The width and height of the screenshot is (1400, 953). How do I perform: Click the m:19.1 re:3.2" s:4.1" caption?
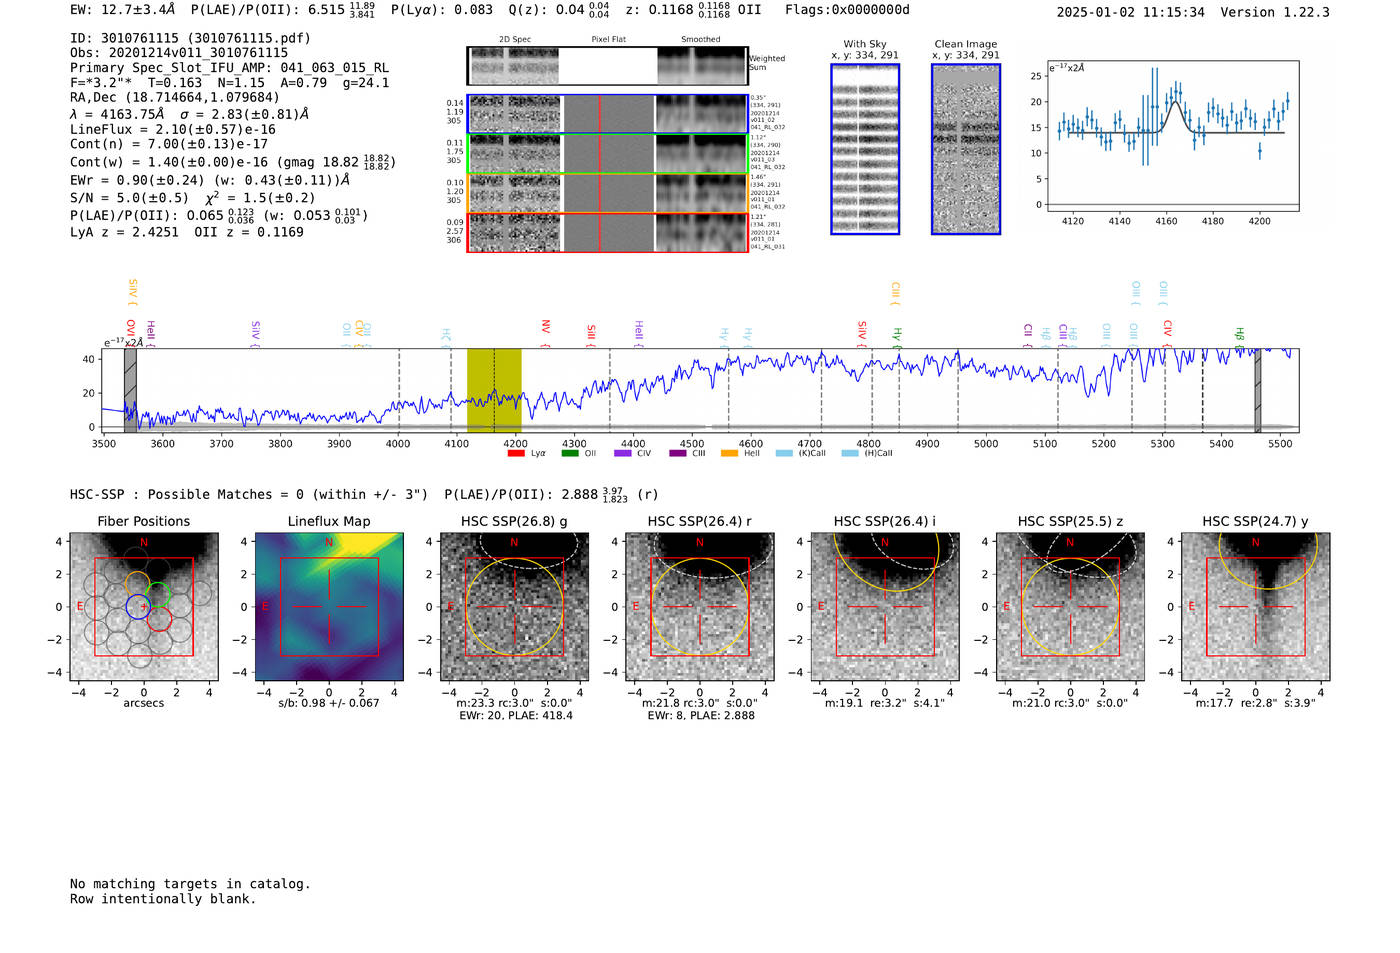(x=885, y=703)
